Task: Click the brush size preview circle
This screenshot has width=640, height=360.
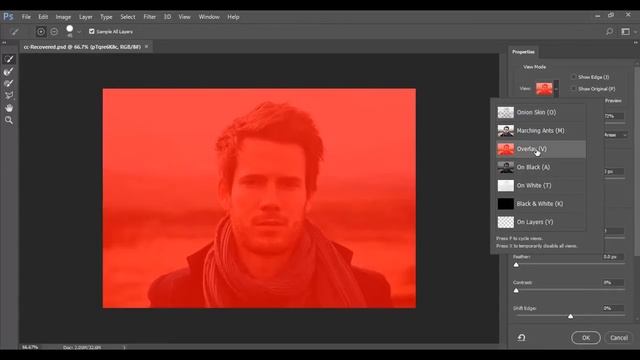Action: click(x=69, y=29)
